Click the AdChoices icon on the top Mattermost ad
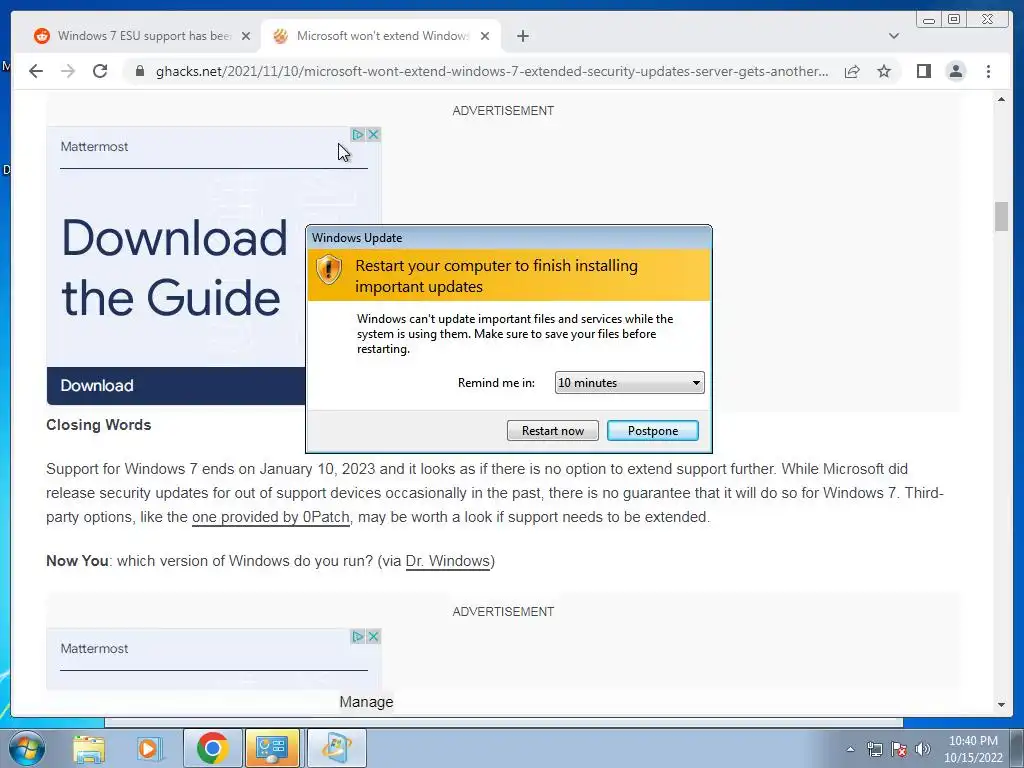Viewport: 1024px width, 768px height. (357, 135)
